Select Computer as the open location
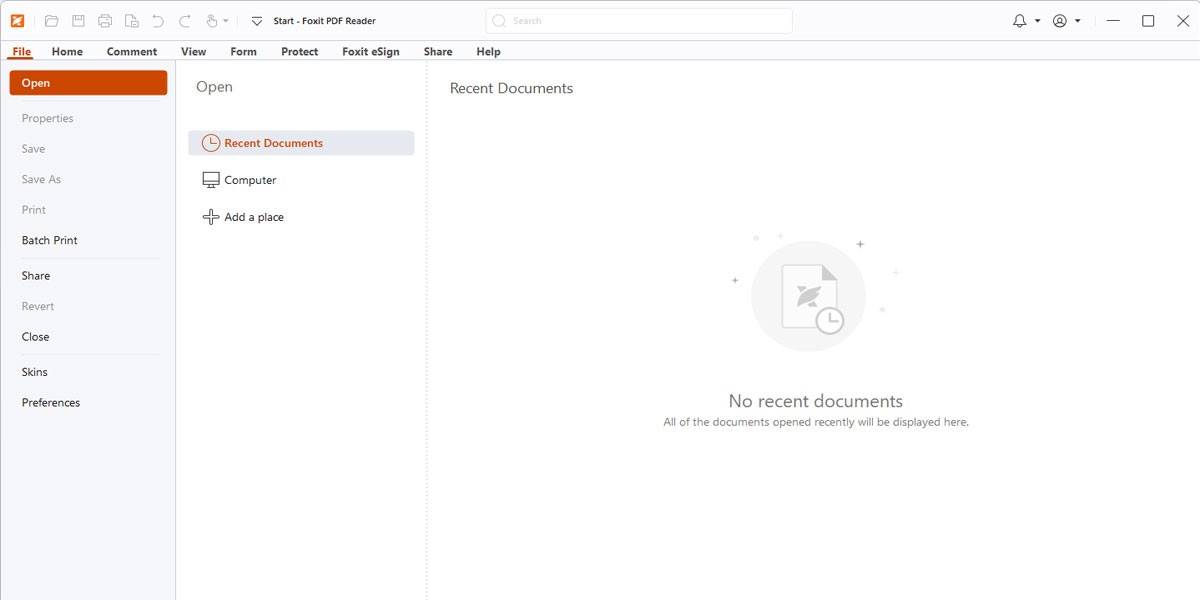The width and height of the screenshot is (1200, 600). [250, 180]
